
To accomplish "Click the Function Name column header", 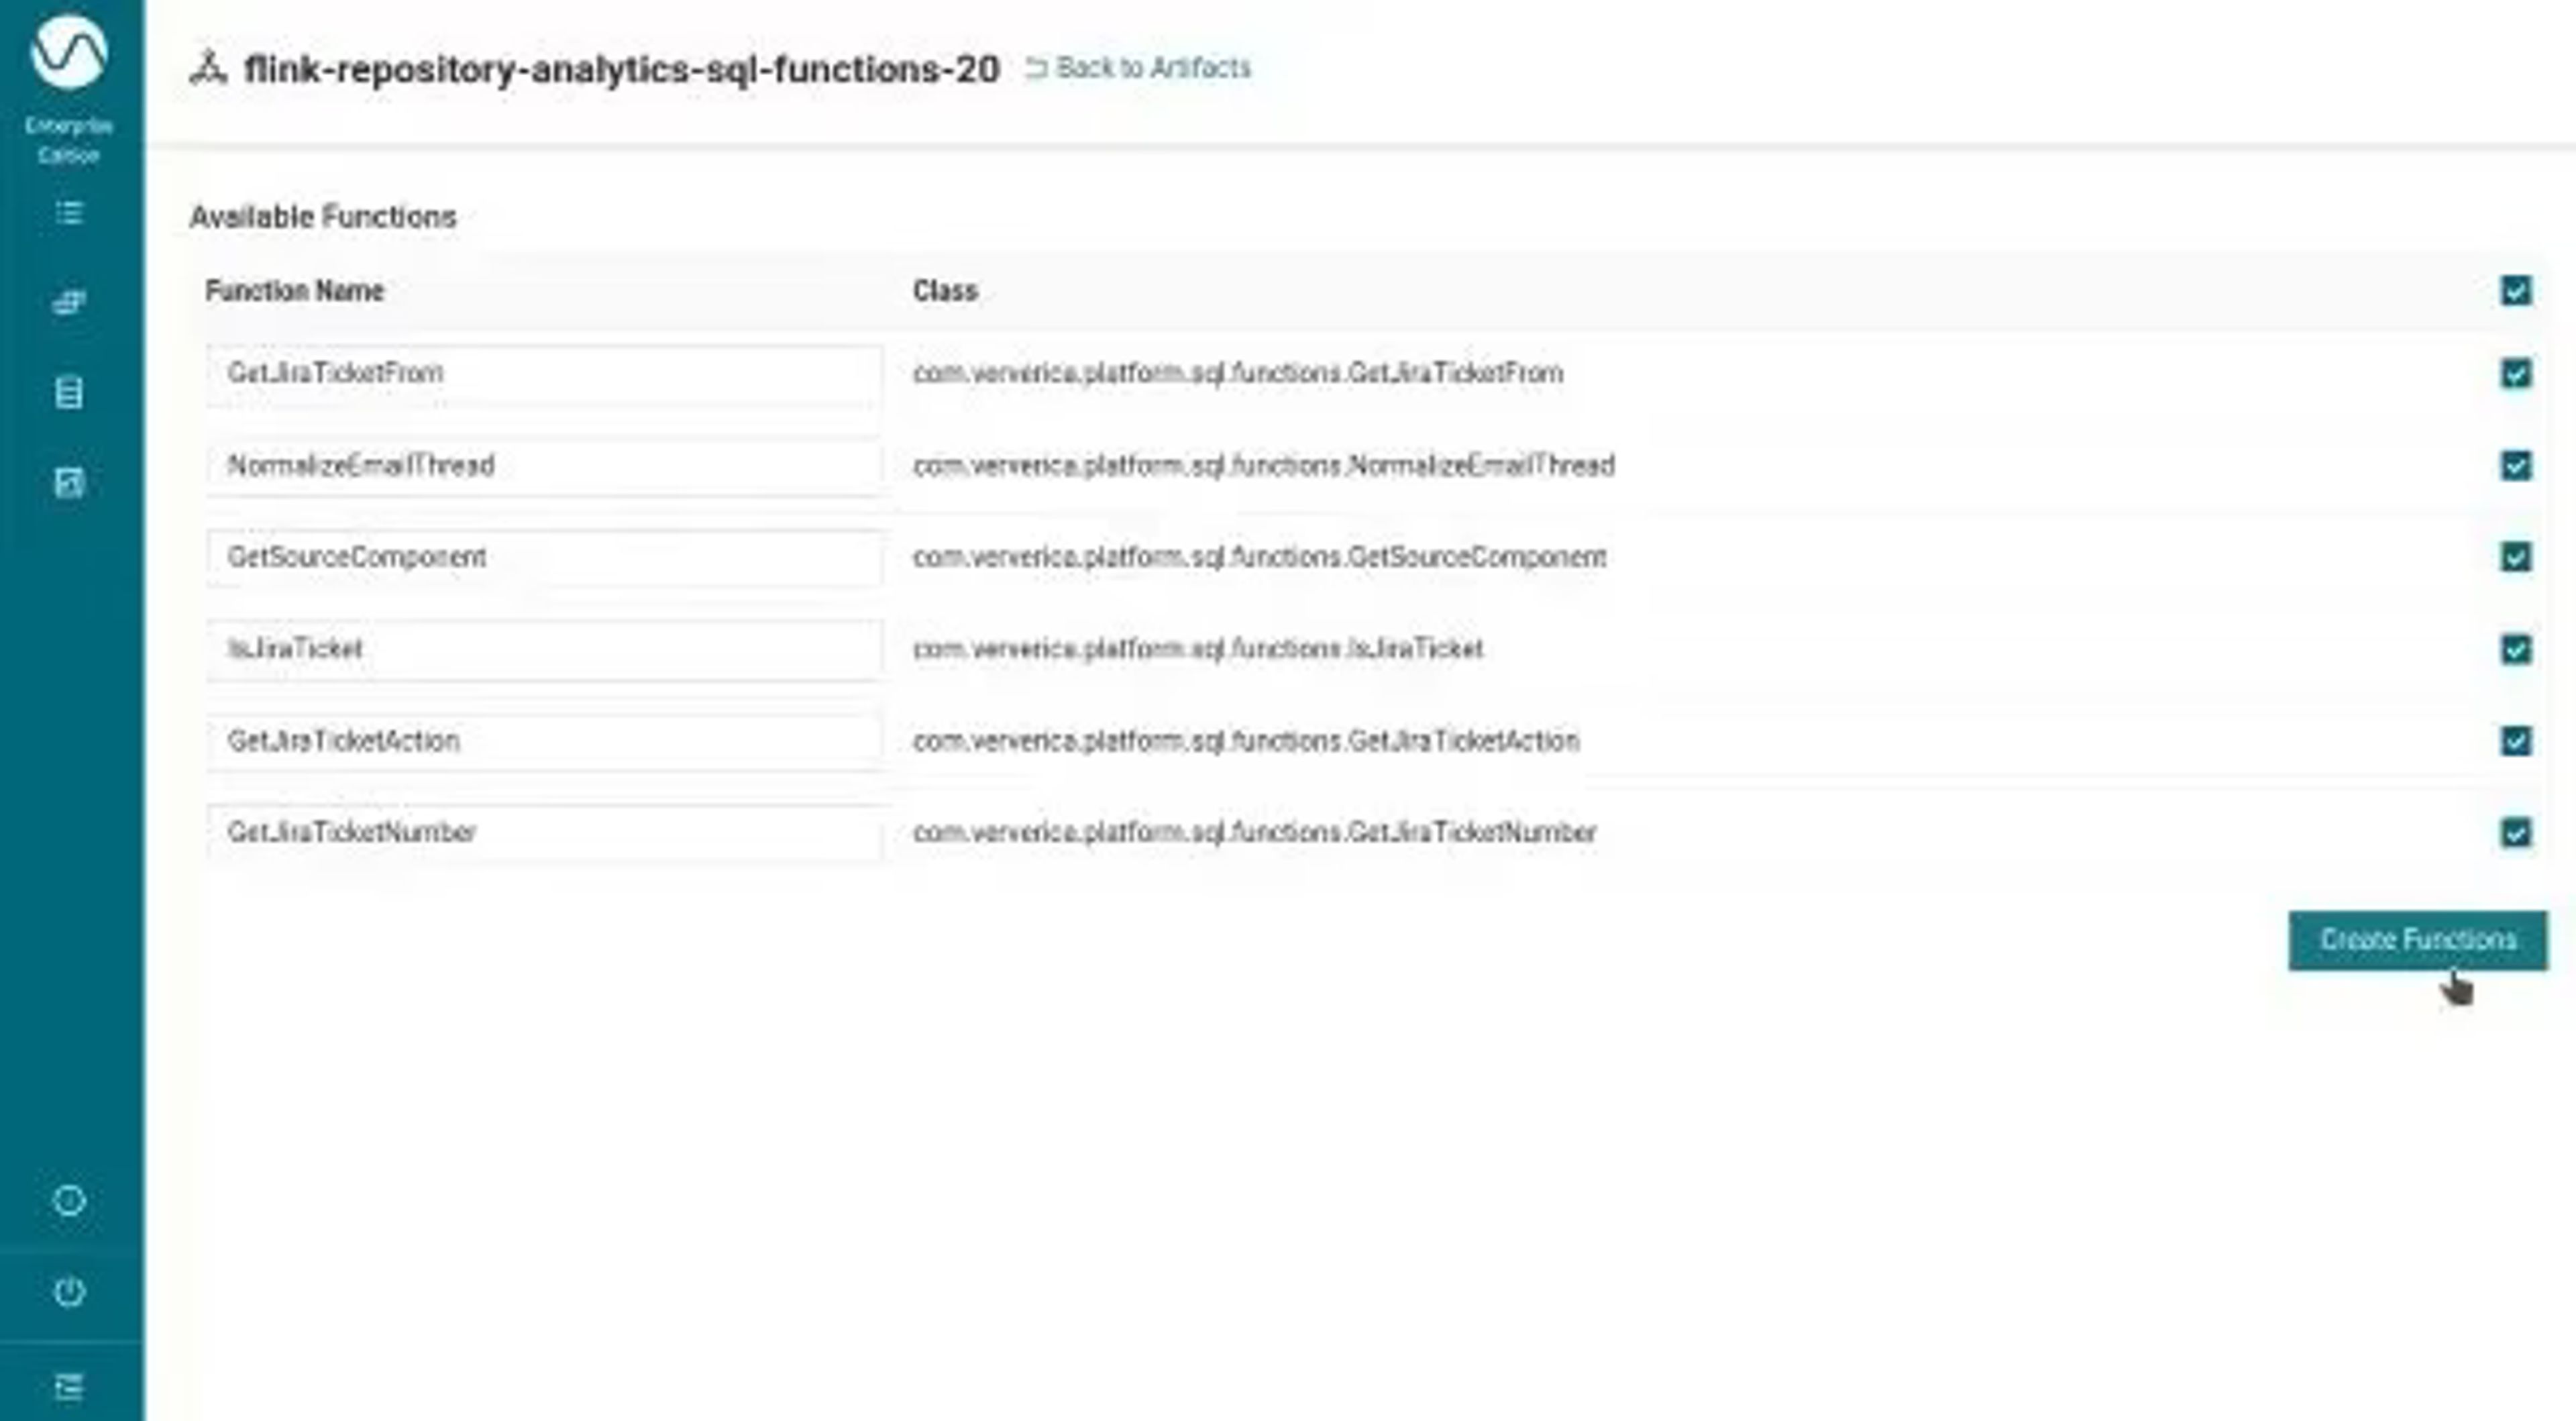I will [295, 291].
